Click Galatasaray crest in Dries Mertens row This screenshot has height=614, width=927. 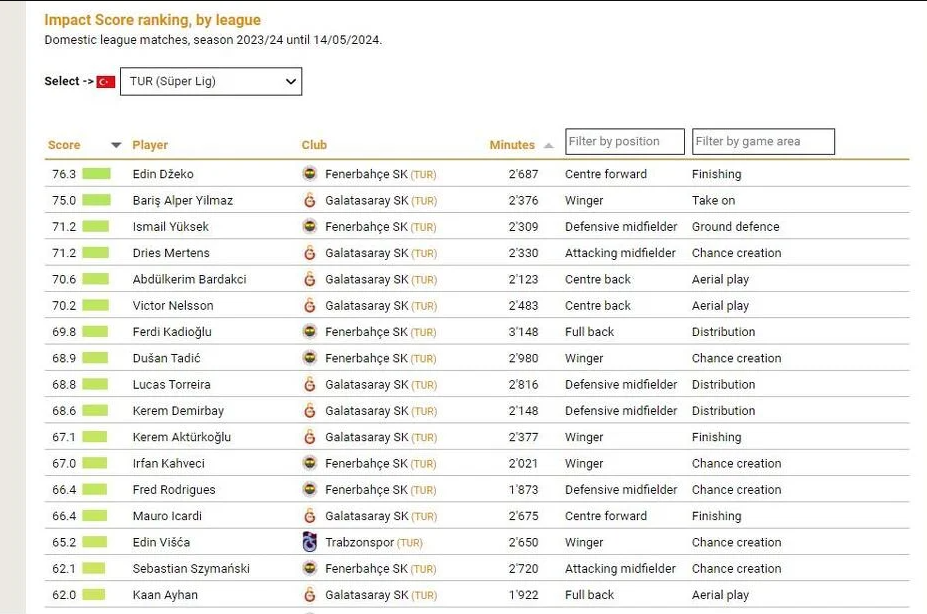coord(309,253)
